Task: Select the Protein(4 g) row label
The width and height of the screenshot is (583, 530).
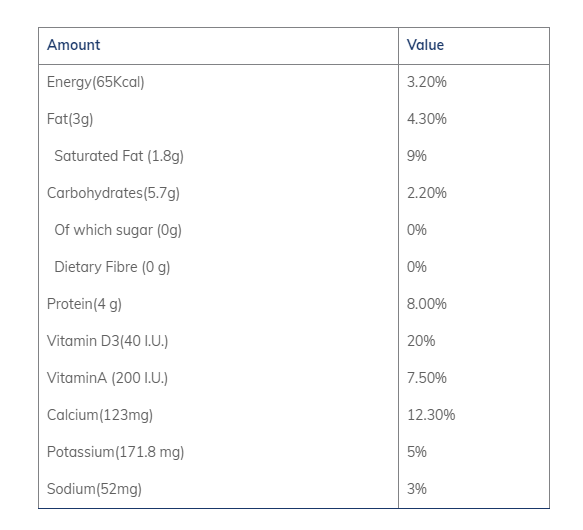Action: point(84,304)
